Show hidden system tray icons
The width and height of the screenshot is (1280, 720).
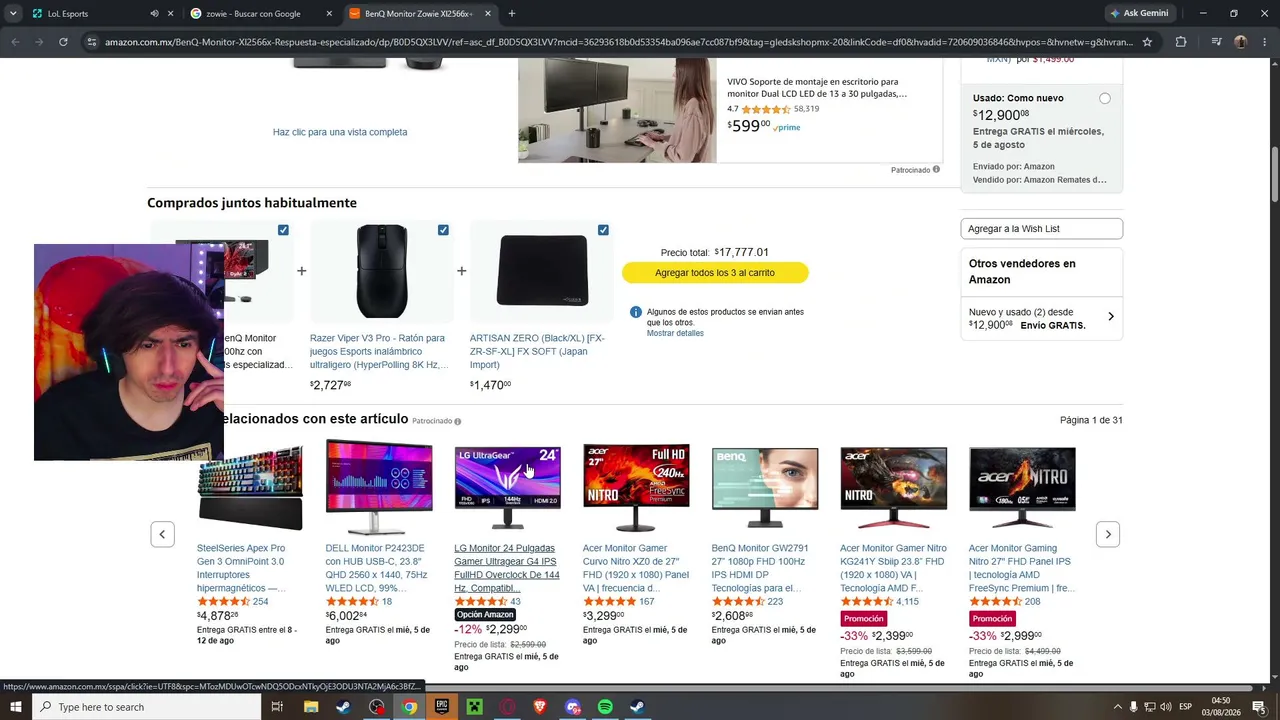pyautogui.click(x=1118, y=707)
